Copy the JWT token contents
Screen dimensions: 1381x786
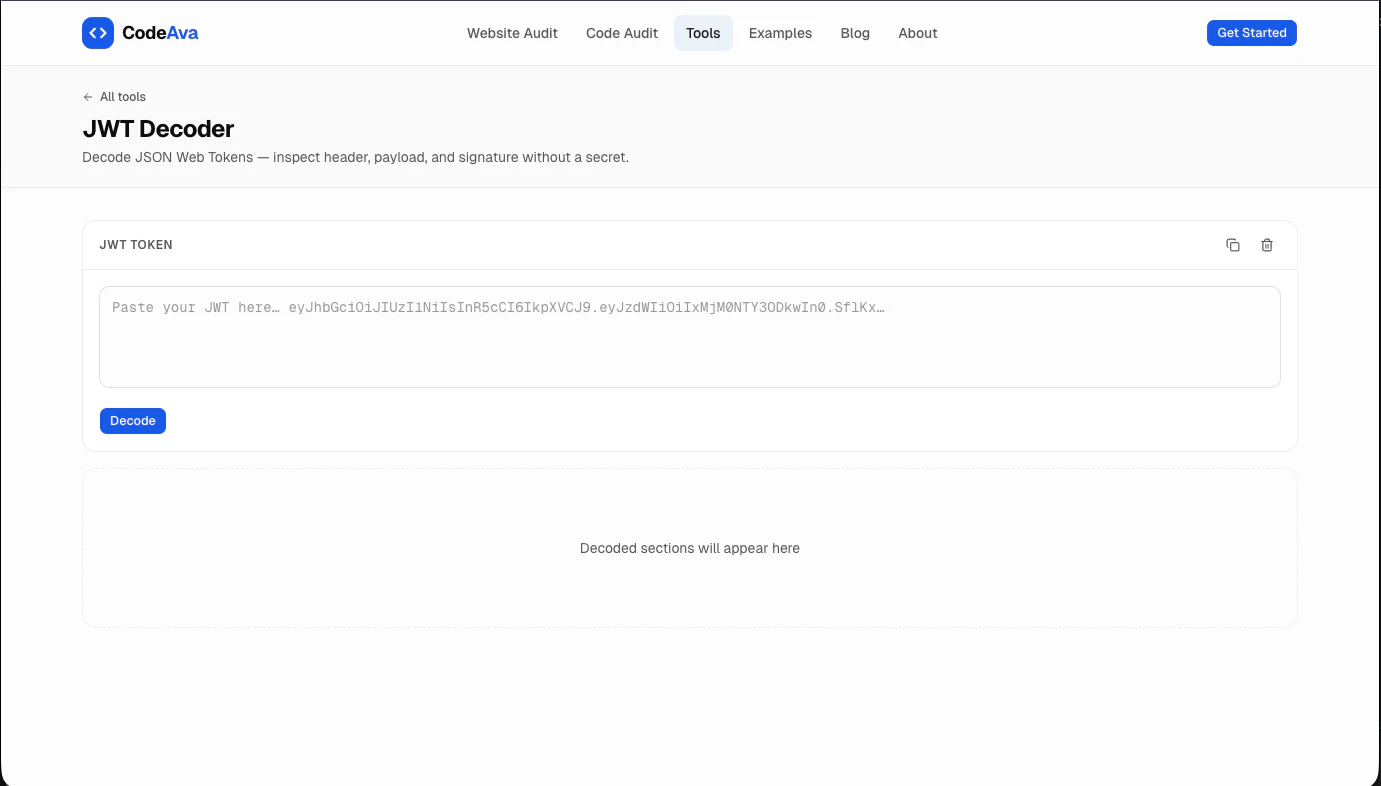(x=1233, y=244)
